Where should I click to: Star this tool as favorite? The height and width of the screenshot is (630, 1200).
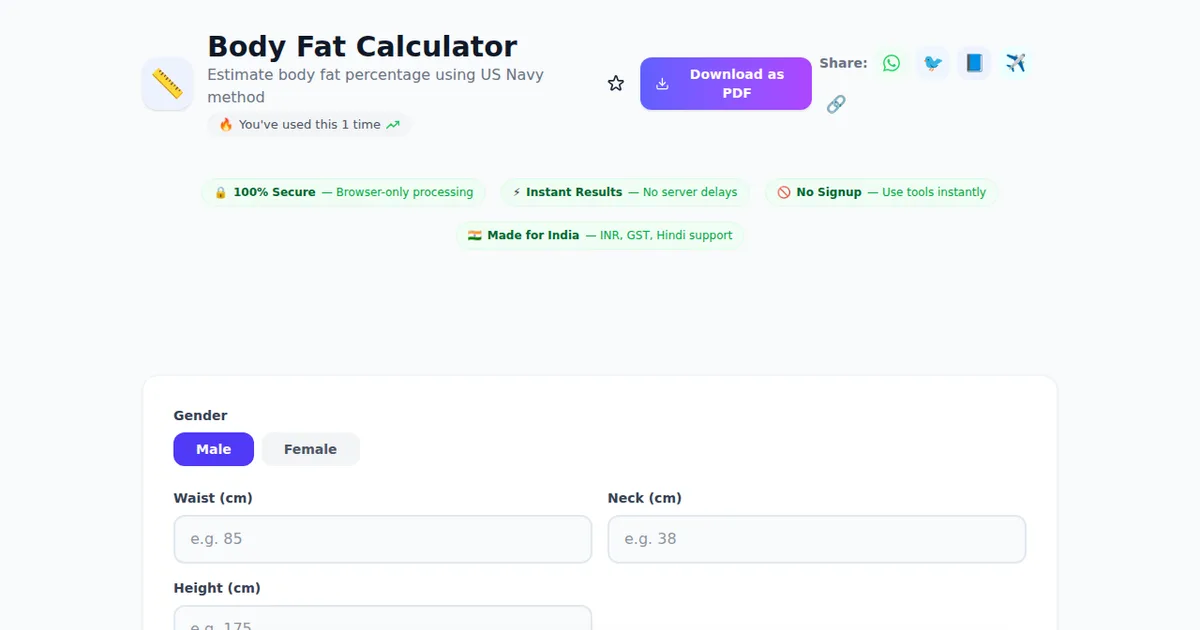click(x=616, y=84)
